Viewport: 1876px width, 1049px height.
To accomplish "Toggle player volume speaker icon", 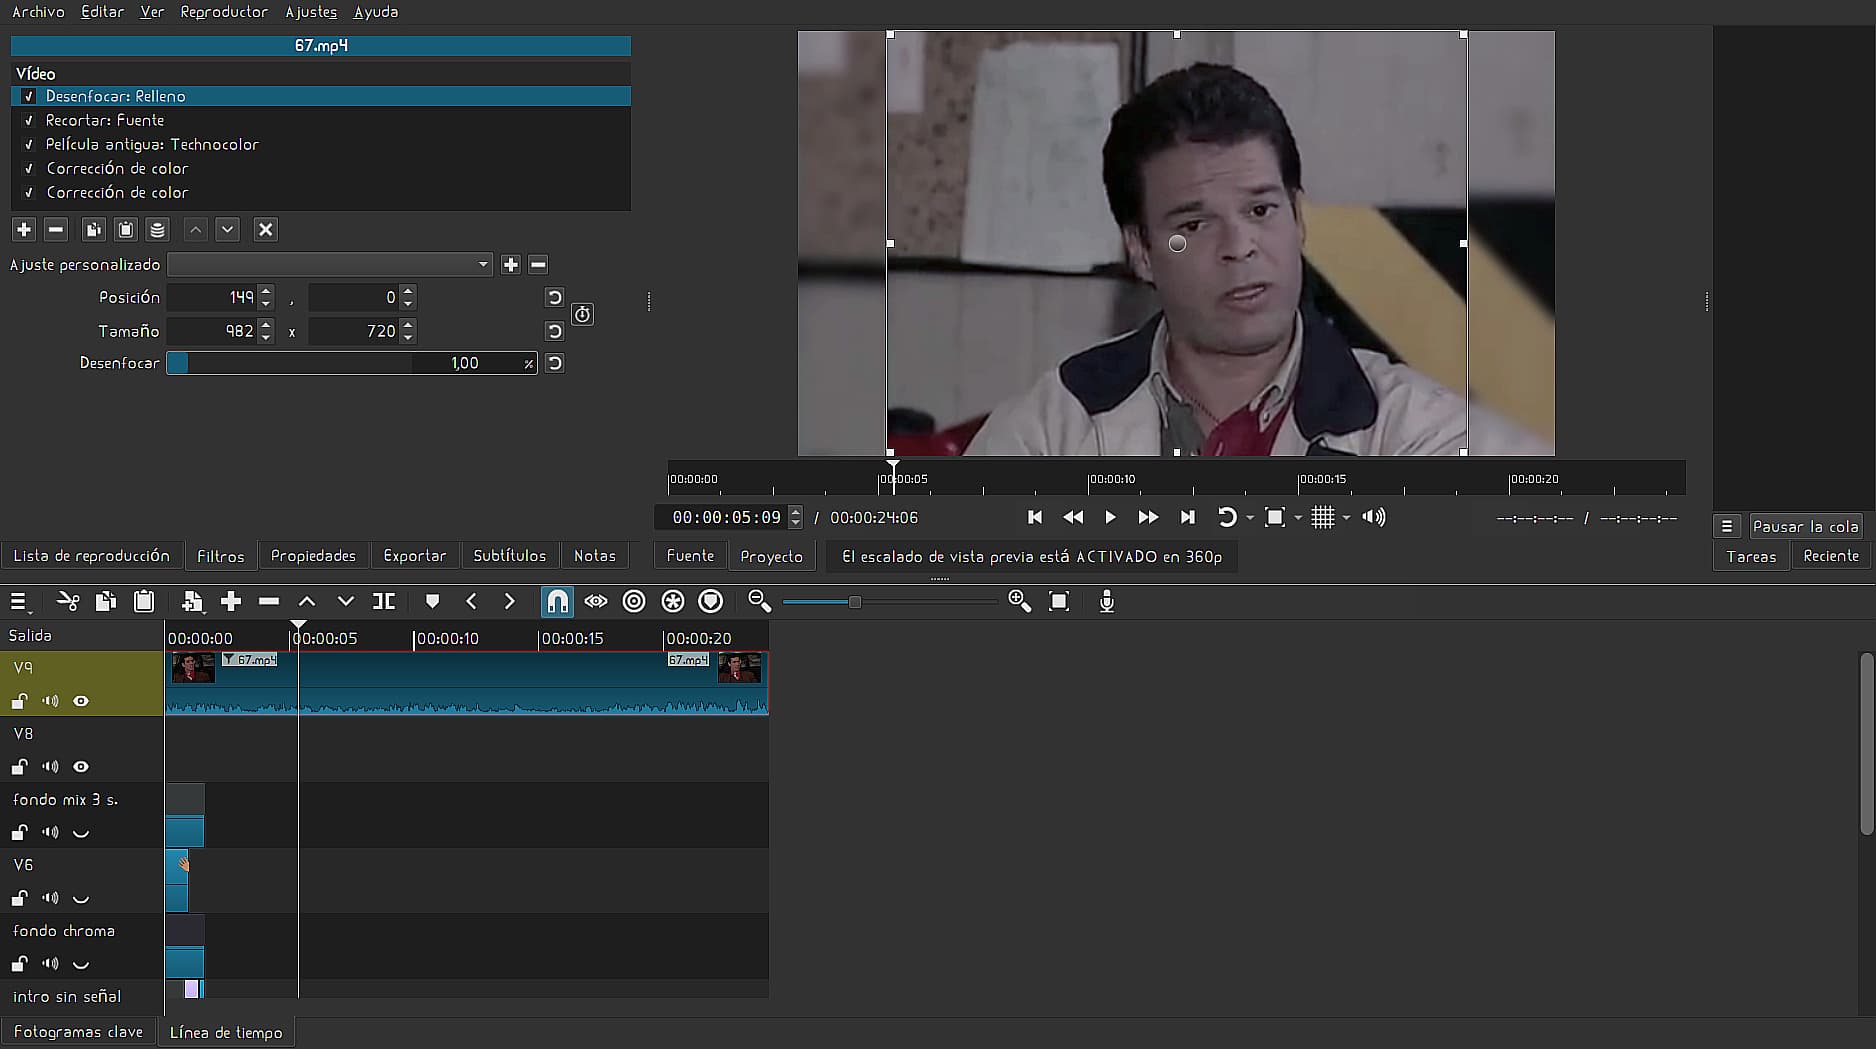I will click(x=1374, y=517).
